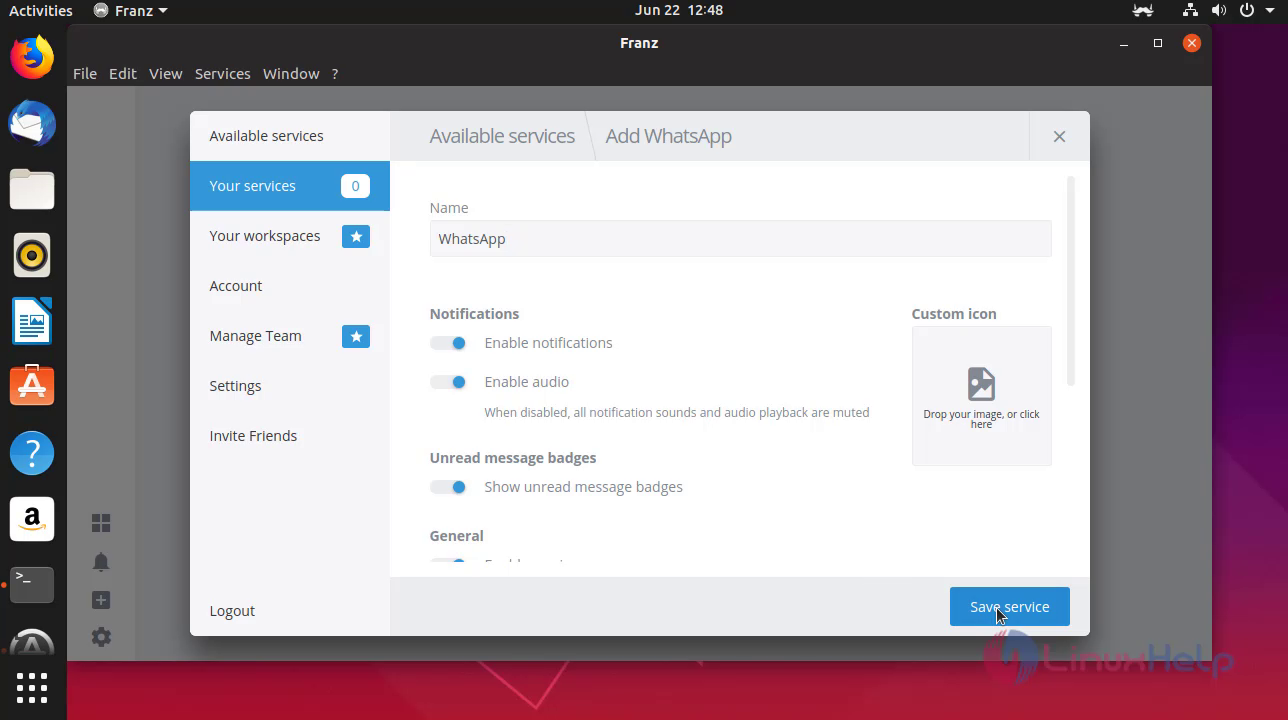This screenshot has height=720, width=1288.
Task: Open LibreOffice Writer from the dock
Action: pos(32,321)
